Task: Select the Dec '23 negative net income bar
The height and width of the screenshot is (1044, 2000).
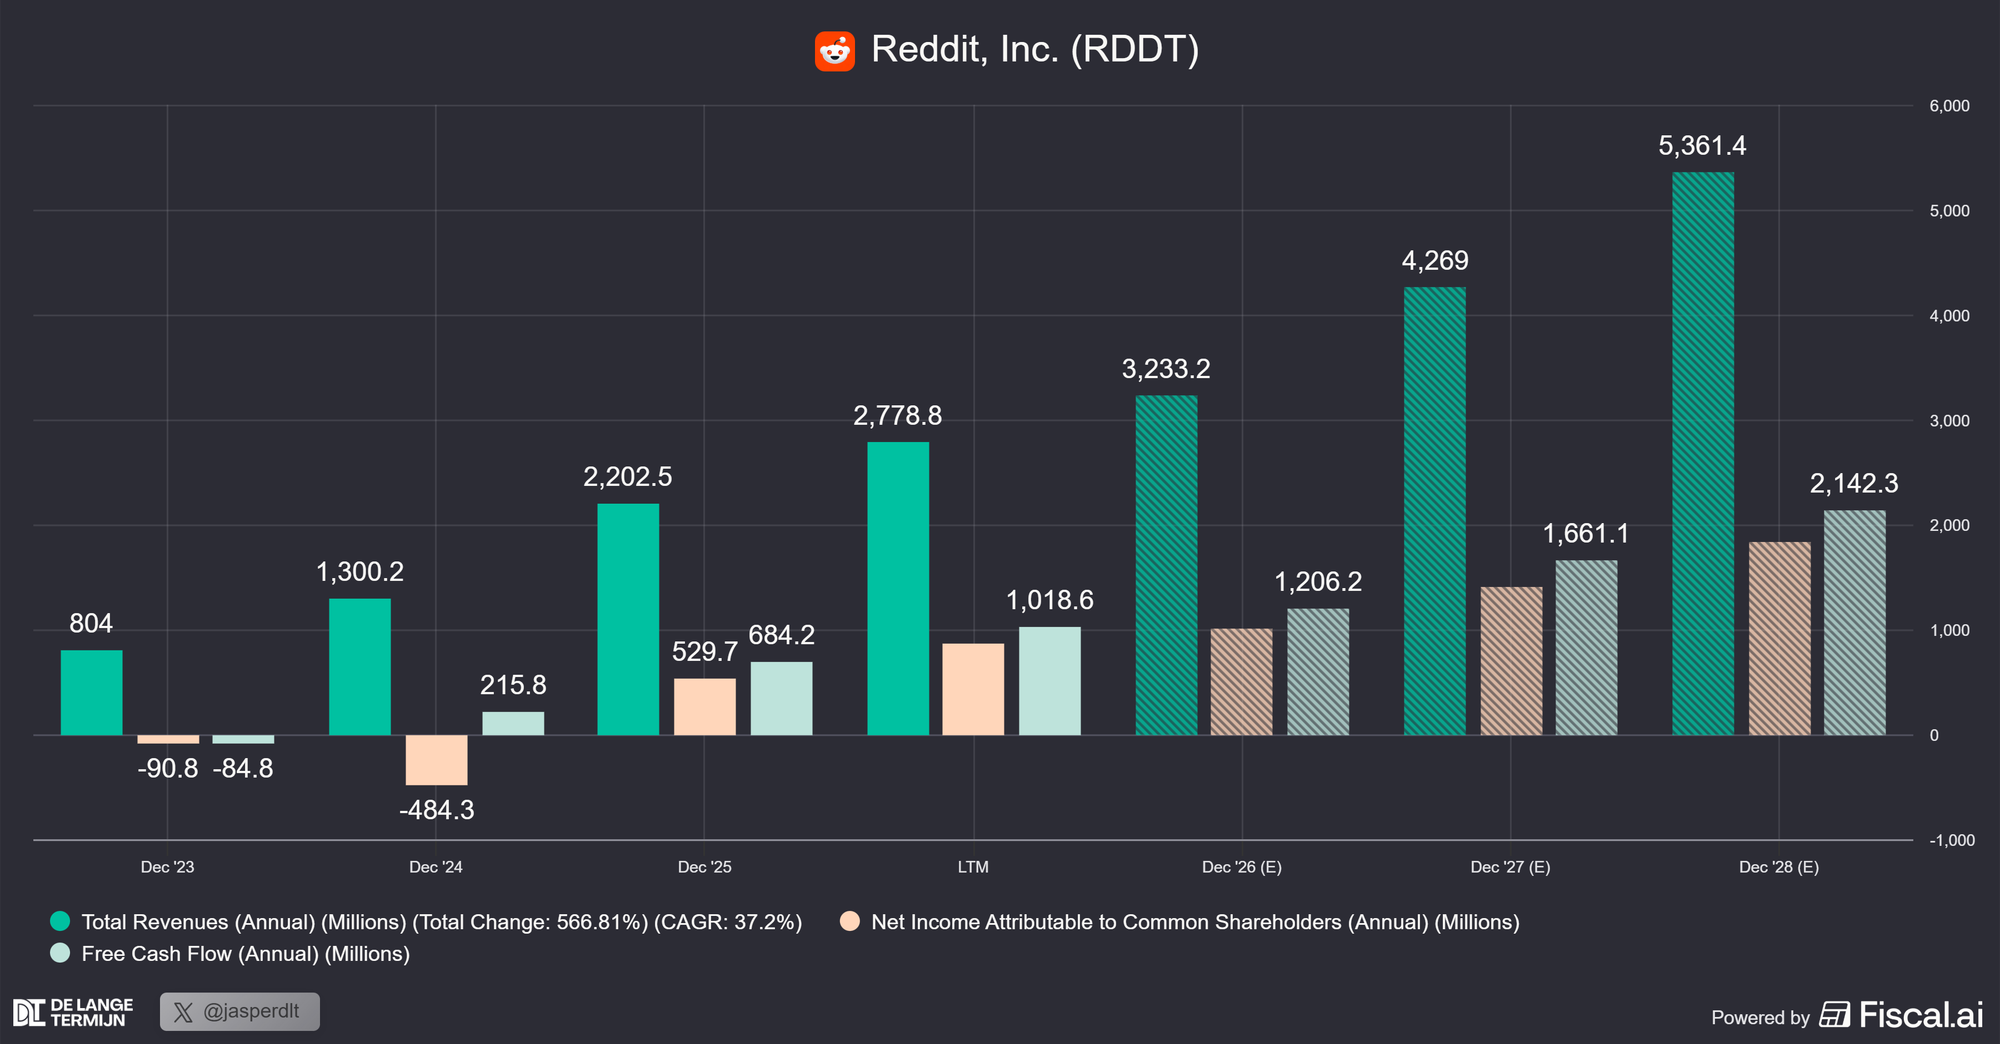Action: pyautogui.click(x=168, y=740)
